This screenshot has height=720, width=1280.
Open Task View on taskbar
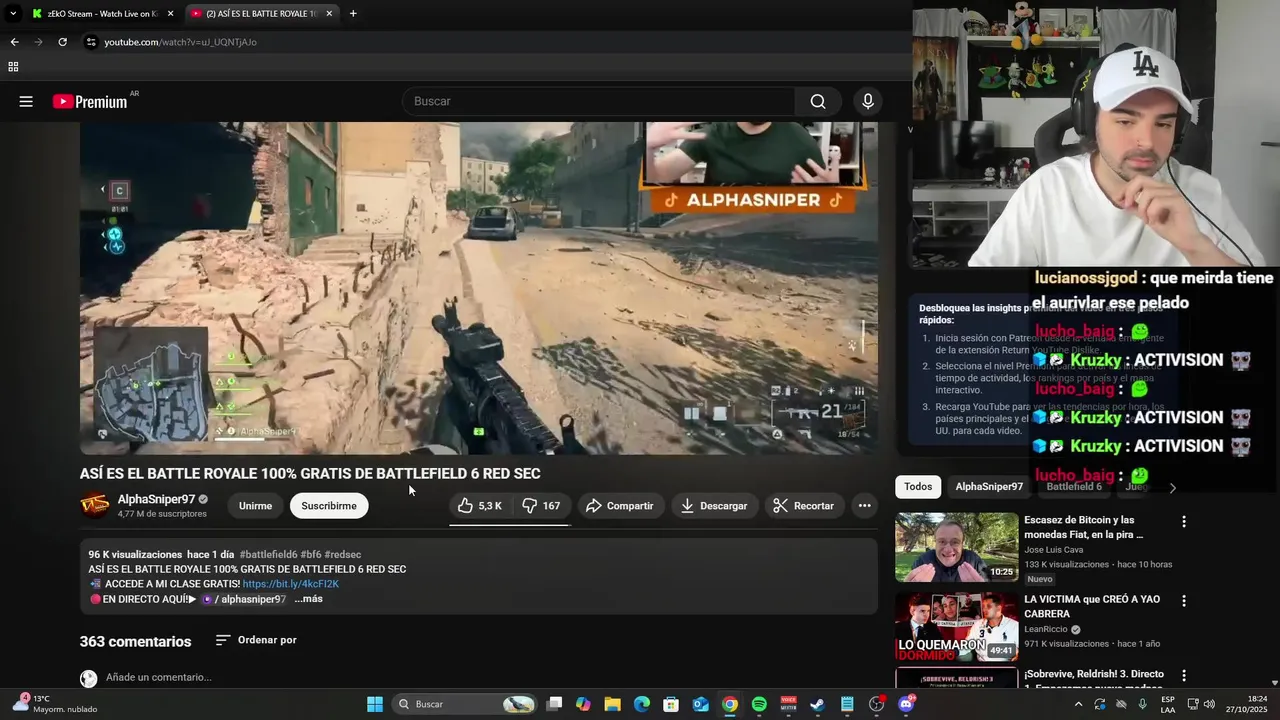point(555,704)
